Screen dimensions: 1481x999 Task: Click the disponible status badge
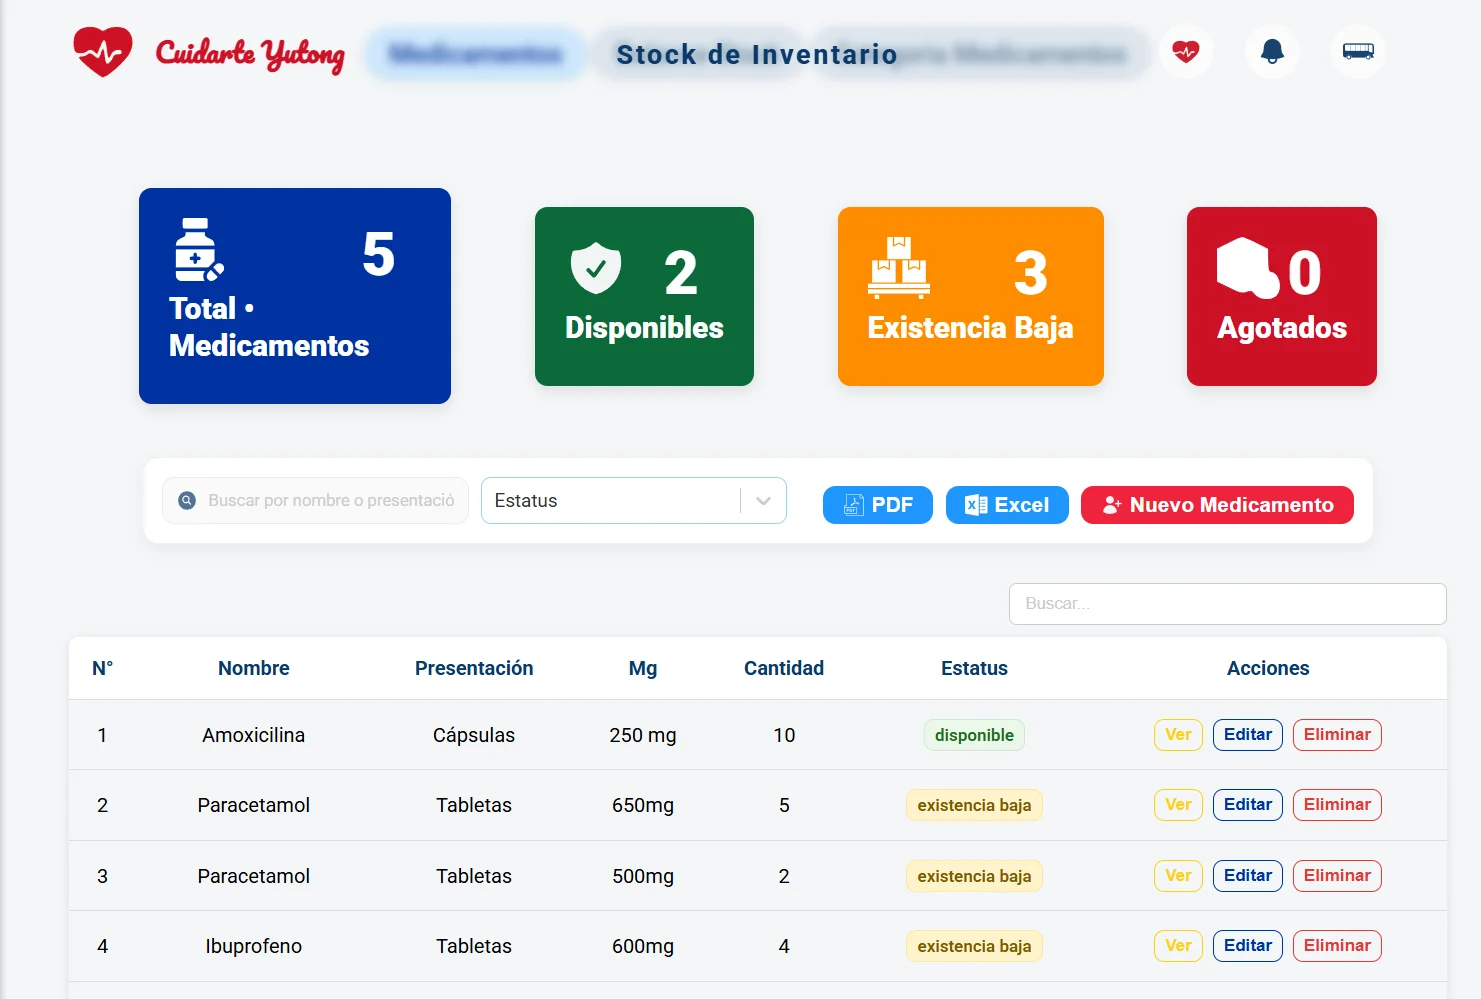click(974, 735)
